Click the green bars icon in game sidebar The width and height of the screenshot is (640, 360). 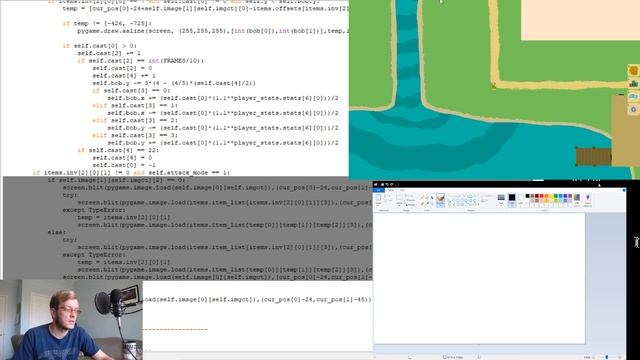pos(633,84)
